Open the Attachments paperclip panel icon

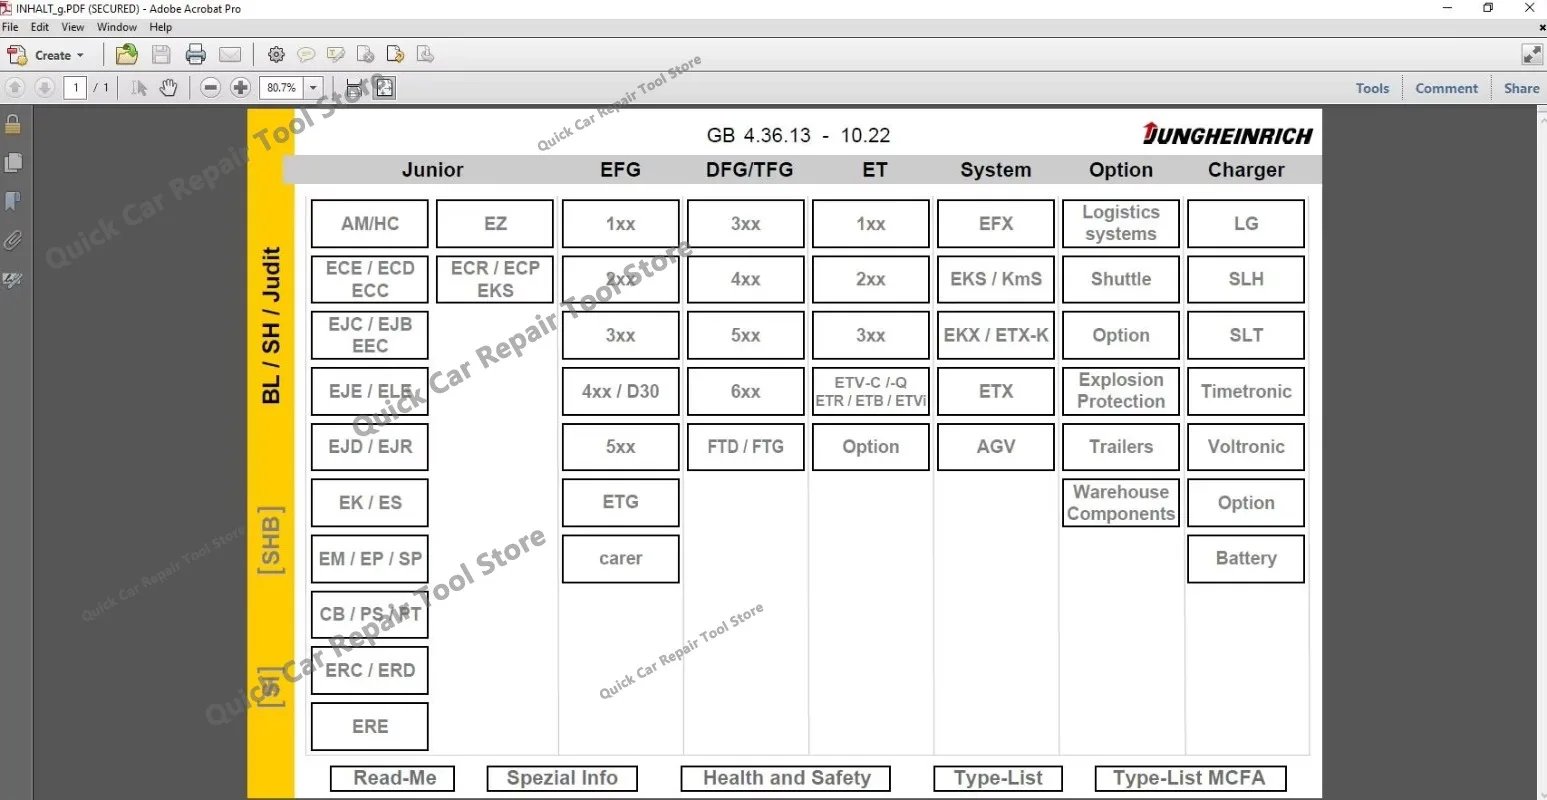pos(13,241)
